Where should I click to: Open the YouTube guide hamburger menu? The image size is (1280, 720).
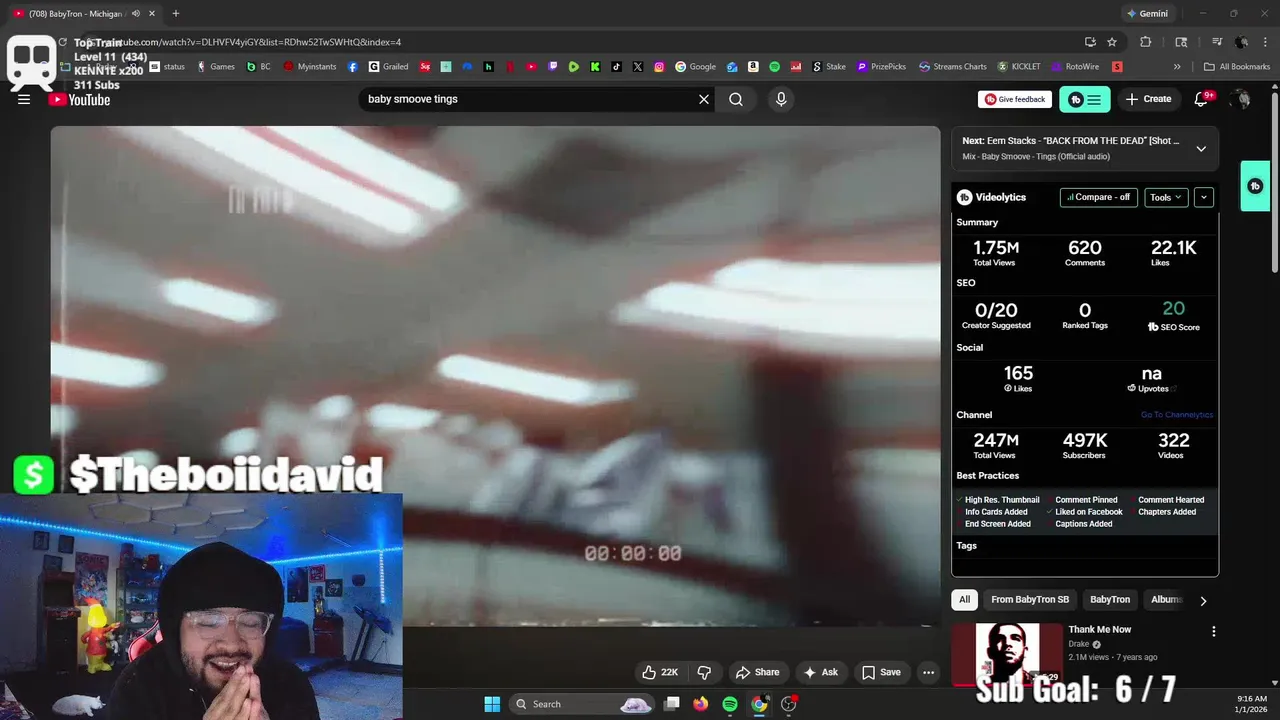(x=24, y=99)
